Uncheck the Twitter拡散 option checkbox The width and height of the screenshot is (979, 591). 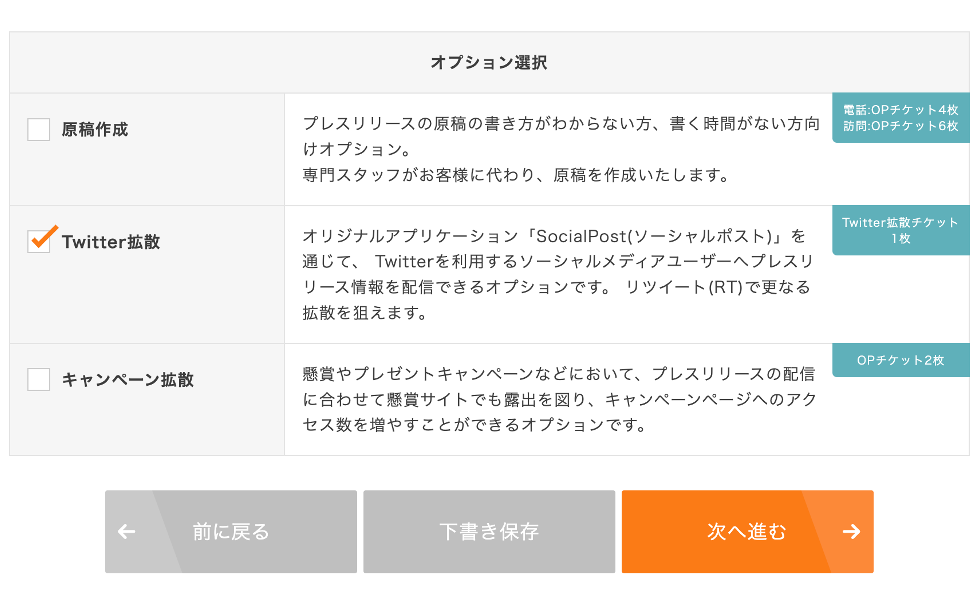pos(38,242)
